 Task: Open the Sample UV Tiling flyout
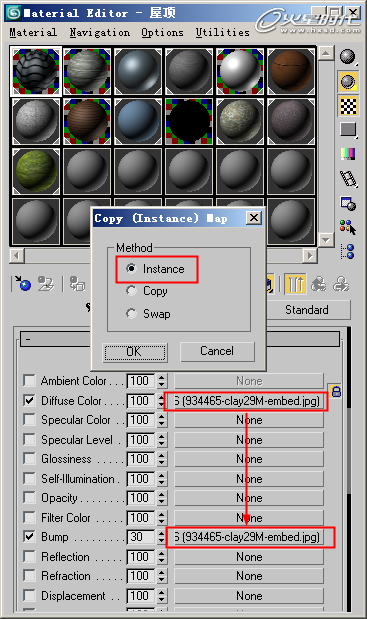click(x=348, y=130)
